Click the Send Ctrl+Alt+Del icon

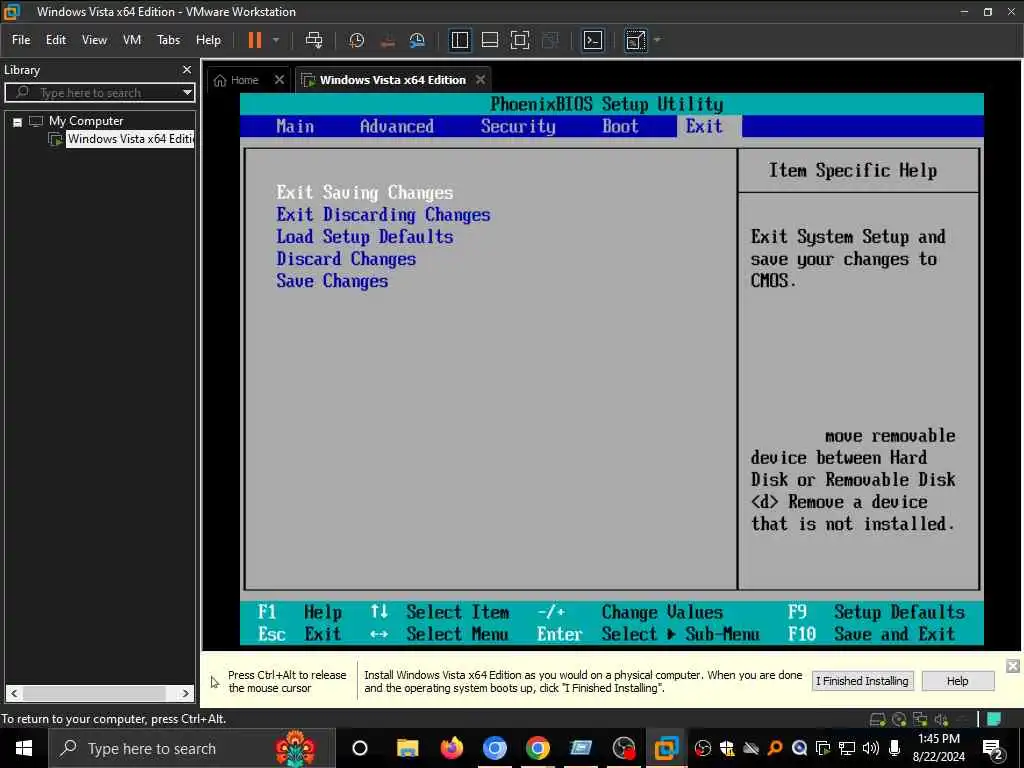[314, 40]
